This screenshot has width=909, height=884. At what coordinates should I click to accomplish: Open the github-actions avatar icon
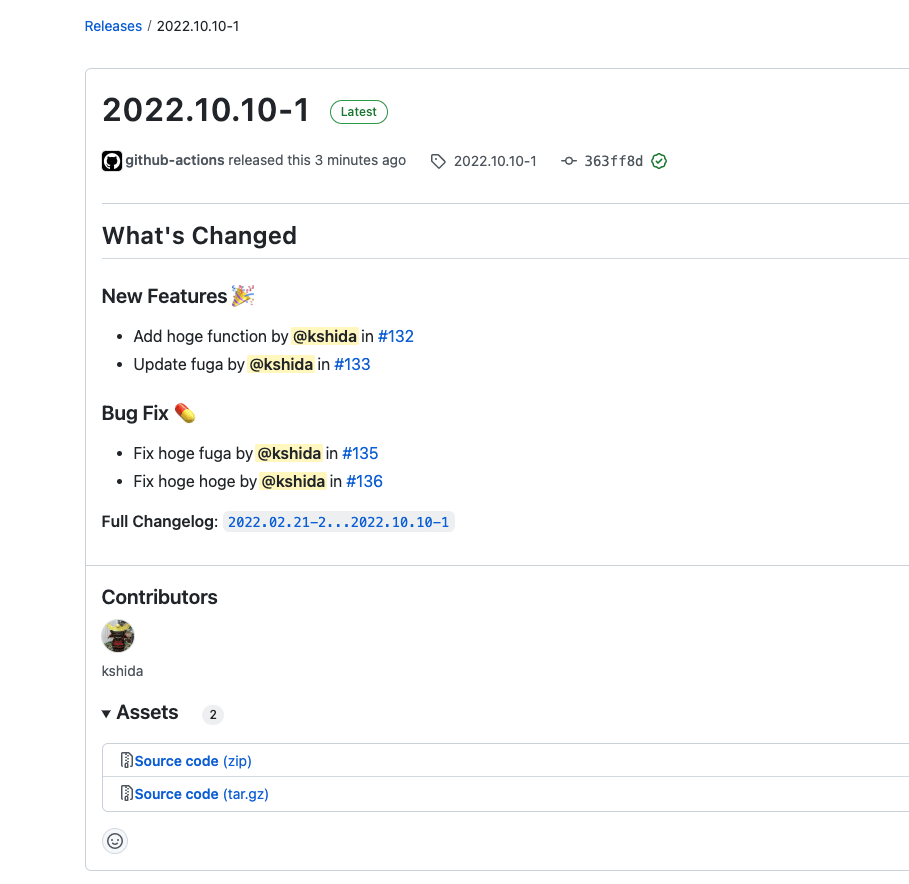click(x=112, y=161)
